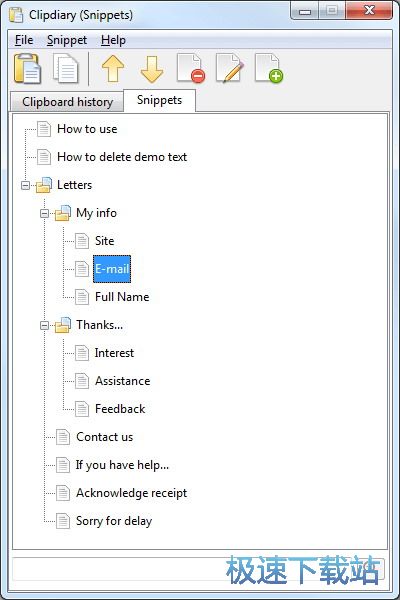Move snippet down with the down arrow
Screen dimensions: 400x600
point(152,69)
